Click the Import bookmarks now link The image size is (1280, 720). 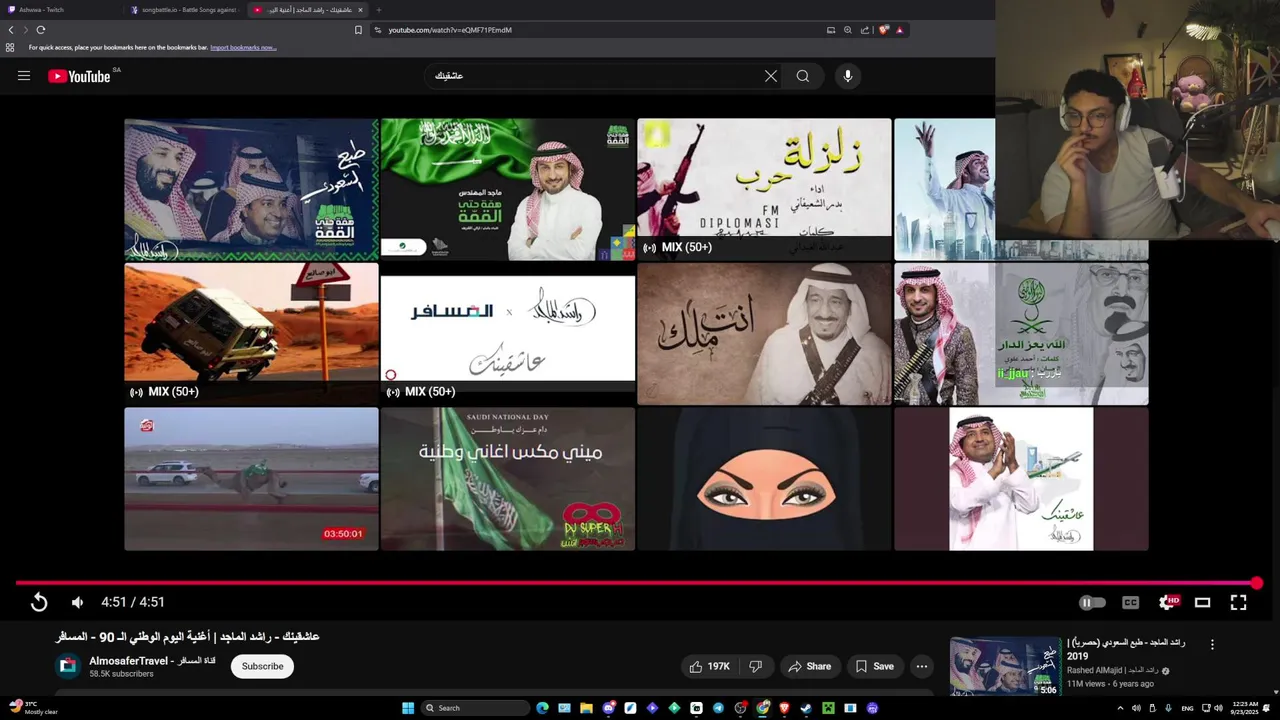(x=243, y=47)
